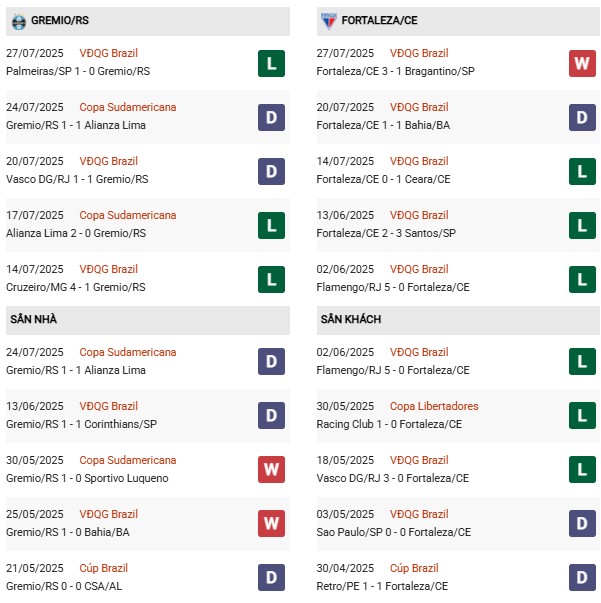
Task: Click the Fortaleza/CE team crest icon
Action: pyautogui.click(x=328, y=20)
